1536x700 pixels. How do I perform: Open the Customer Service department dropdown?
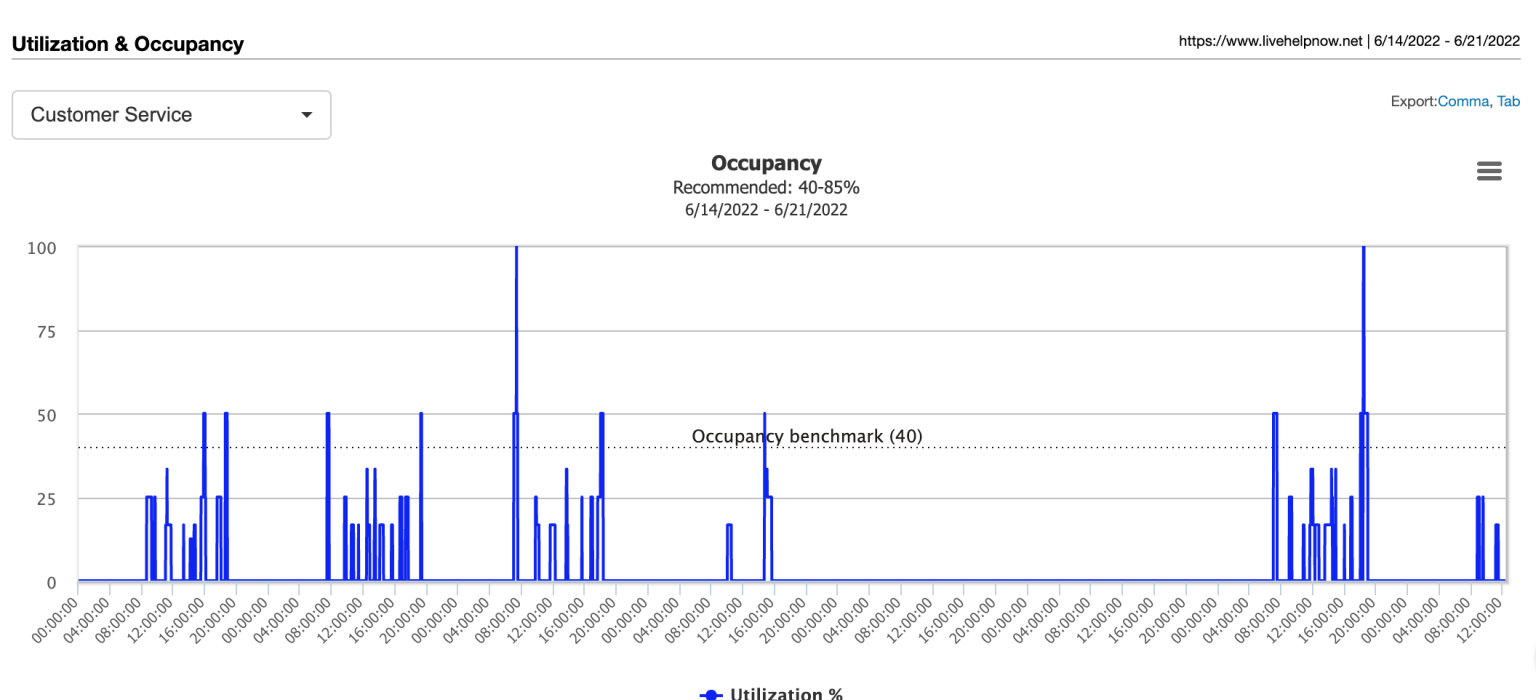[171, 115]
